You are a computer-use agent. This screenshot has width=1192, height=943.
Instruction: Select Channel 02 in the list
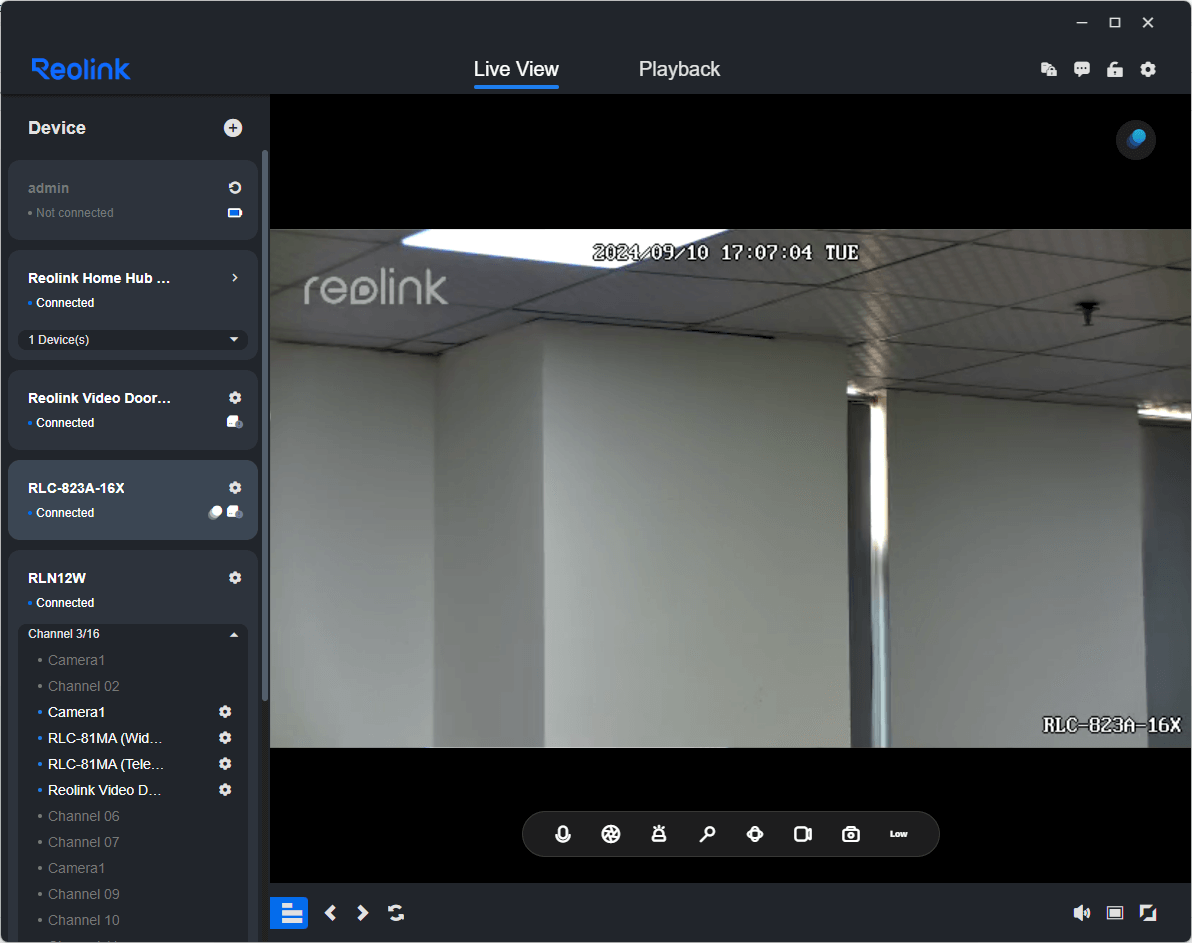(x=84, y=686)
